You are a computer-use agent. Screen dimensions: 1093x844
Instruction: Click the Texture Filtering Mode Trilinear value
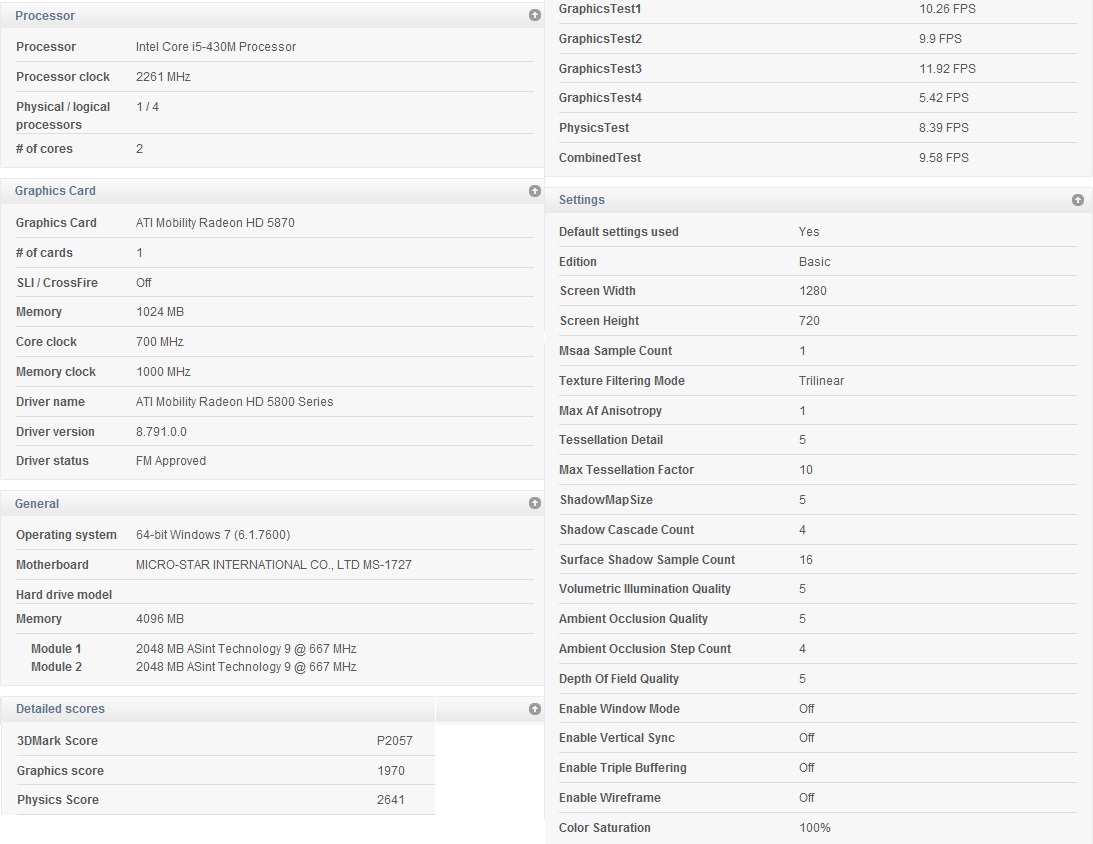pyautogui.click(x=821, y=381)
